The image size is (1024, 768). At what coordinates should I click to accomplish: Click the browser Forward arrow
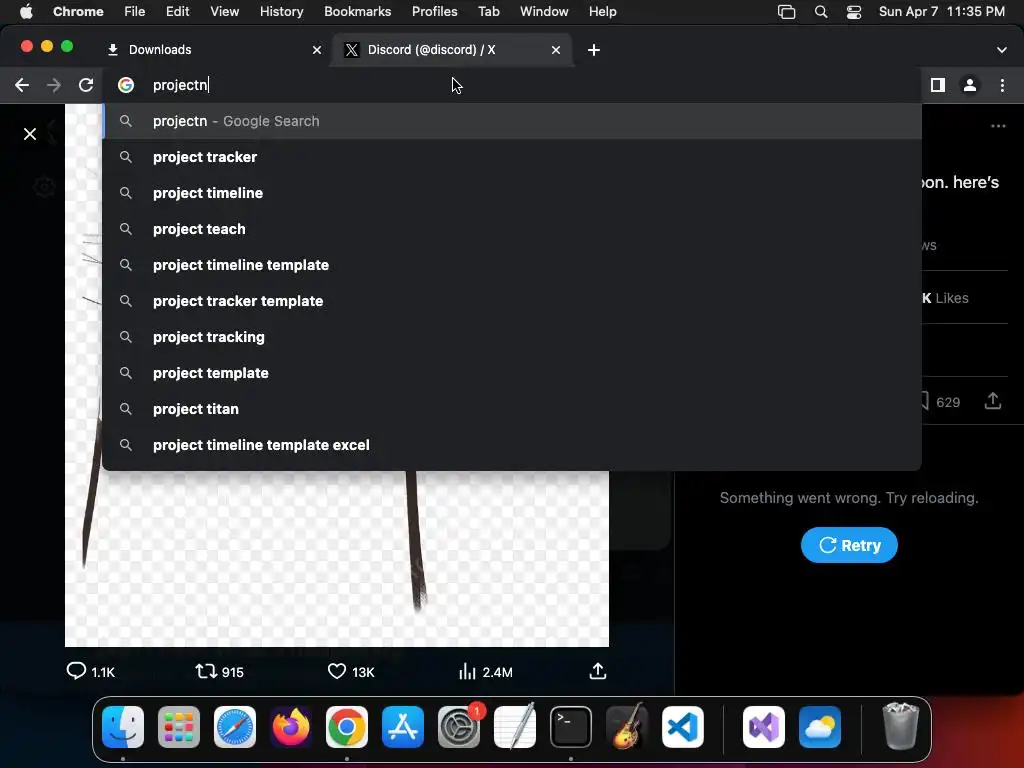[x=54, y=85]
